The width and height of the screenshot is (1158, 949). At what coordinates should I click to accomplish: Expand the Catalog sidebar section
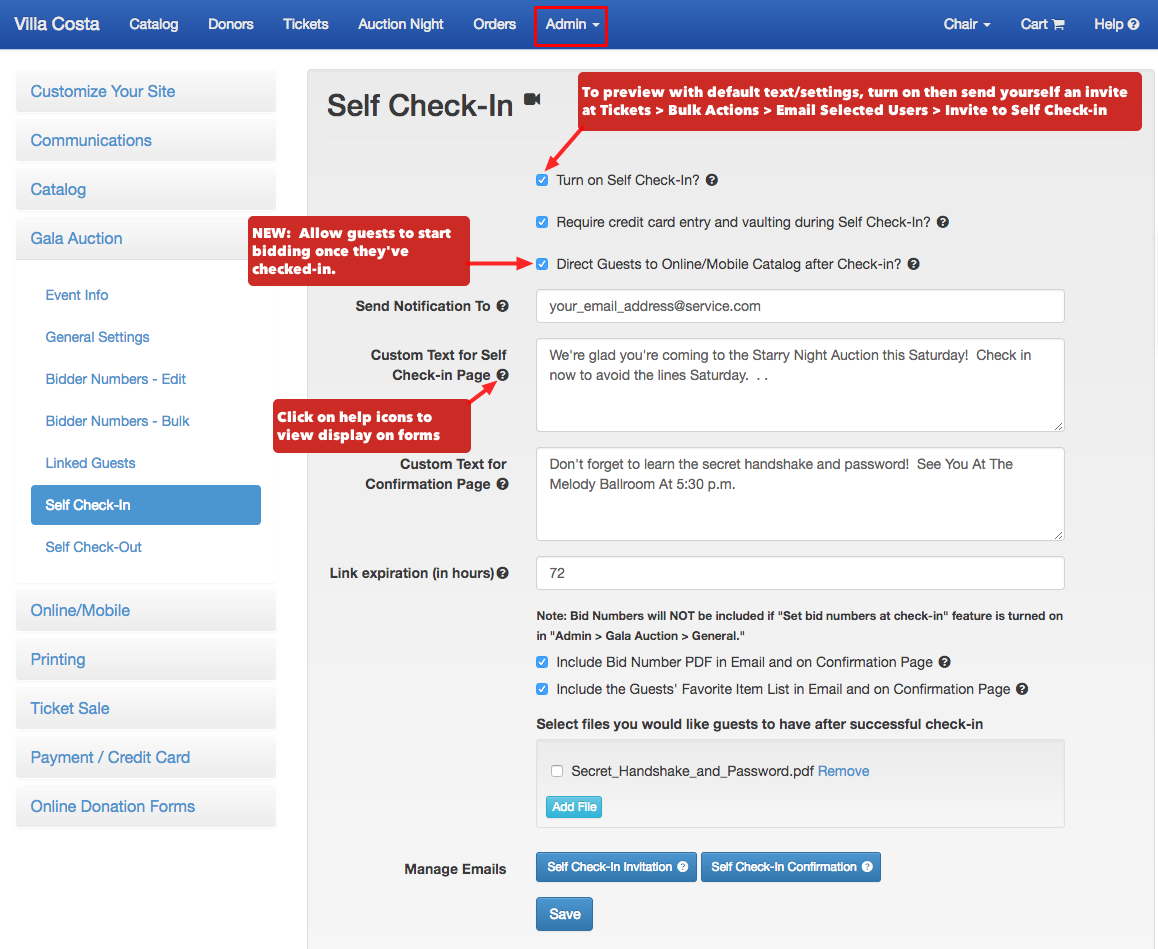145,190
